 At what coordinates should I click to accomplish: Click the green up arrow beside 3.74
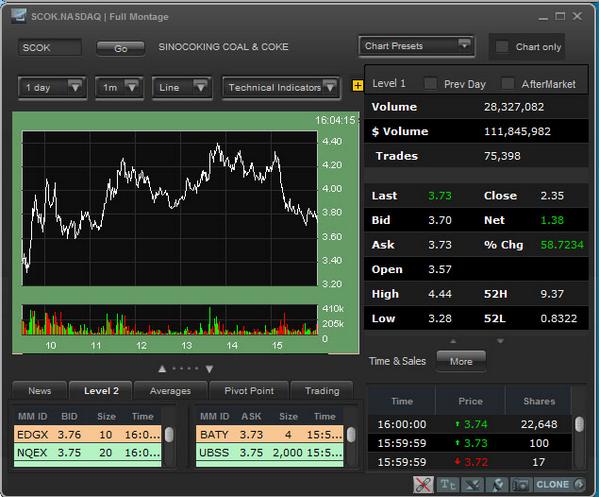click(x=457, y=424)
